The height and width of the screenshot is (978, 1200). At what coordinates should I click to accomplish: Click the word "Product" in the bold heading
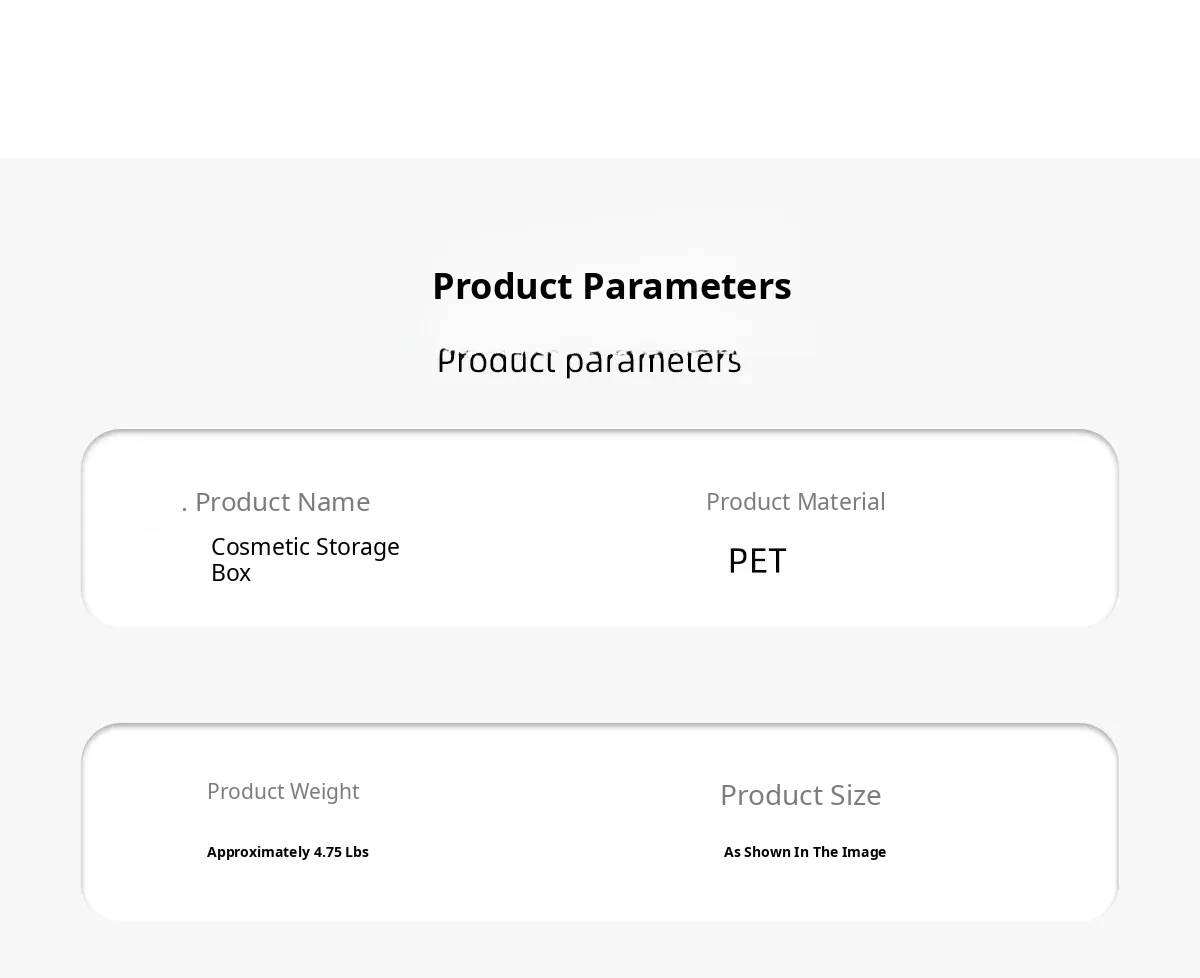click(x=502, y=287)
